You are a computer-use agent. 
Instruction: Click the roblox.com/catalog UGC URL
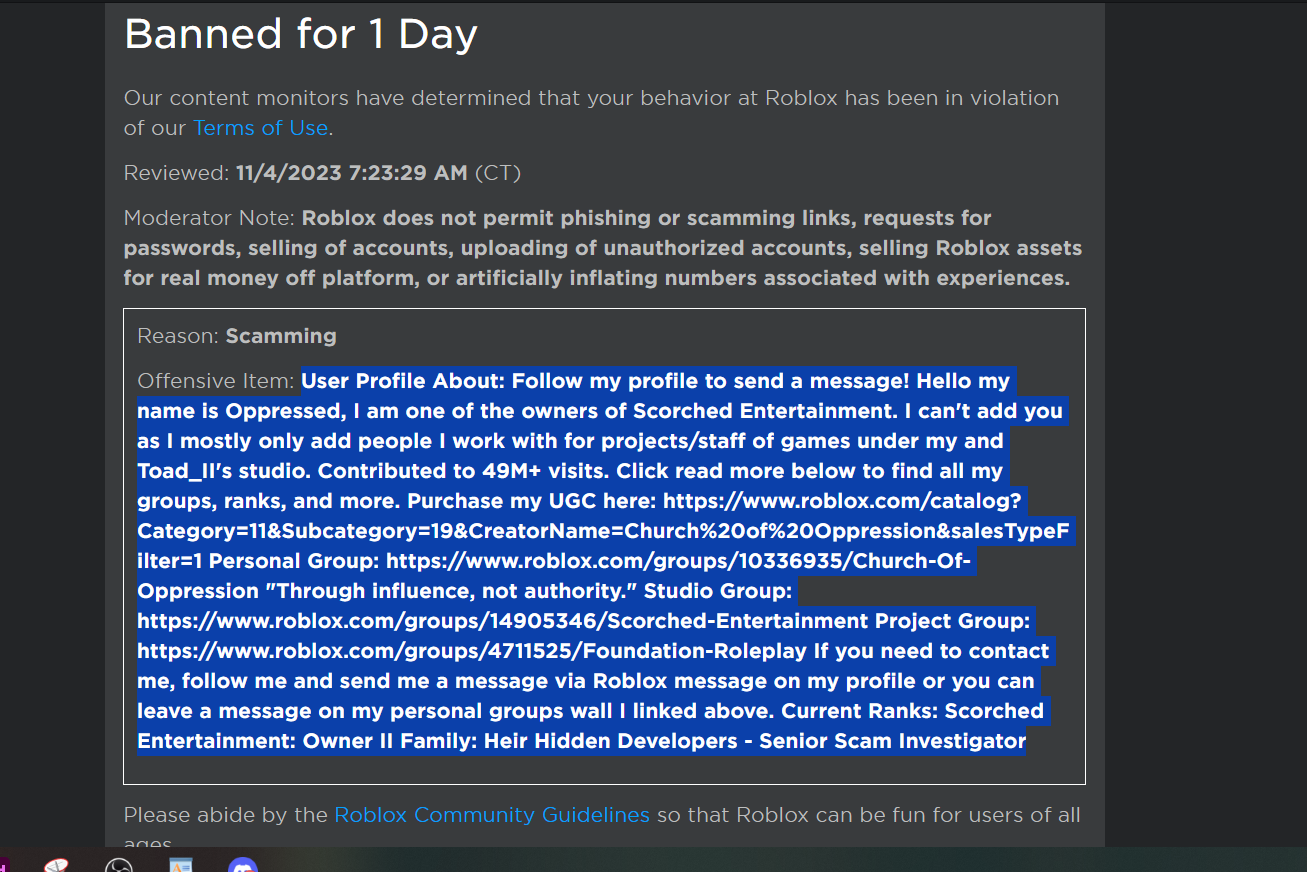tap(849, 501)
